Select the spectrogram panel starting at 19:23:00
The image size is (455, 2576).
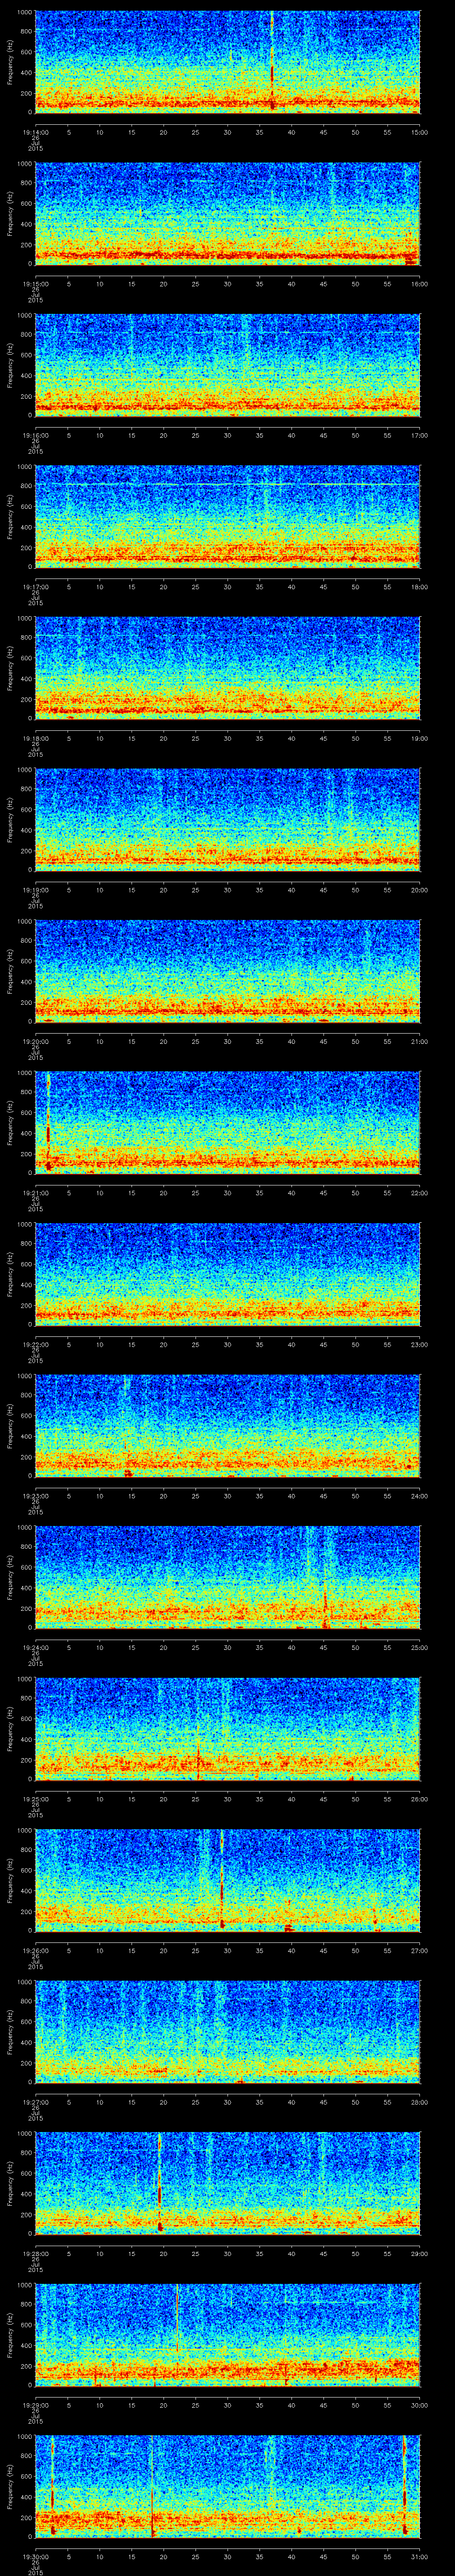coord(228,1426)
